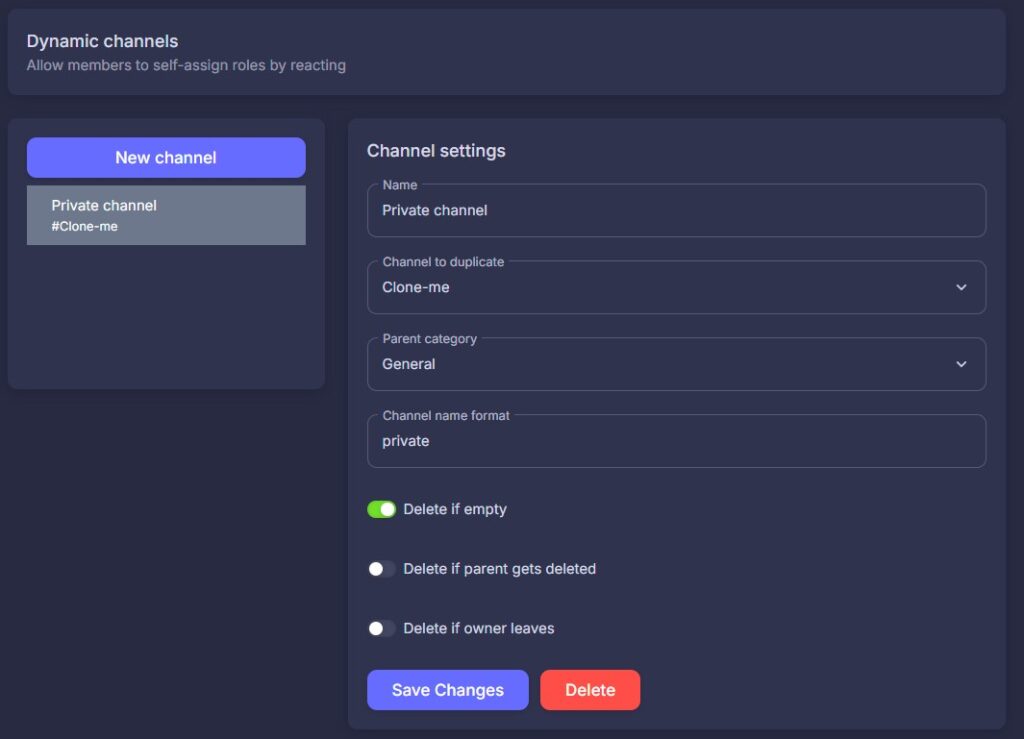Click the "Delete if empty" label text
Image resolution: width=1024 pixels, height=739 pixels.
click(x=455, y=510)
